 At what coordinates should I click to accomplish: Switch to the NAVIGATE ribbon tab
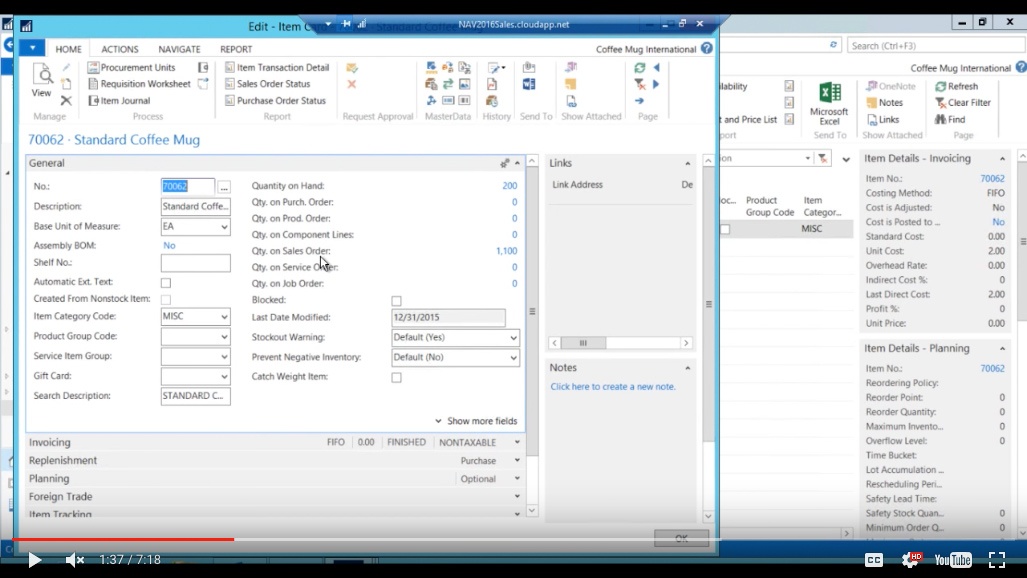tap(179, 49)
